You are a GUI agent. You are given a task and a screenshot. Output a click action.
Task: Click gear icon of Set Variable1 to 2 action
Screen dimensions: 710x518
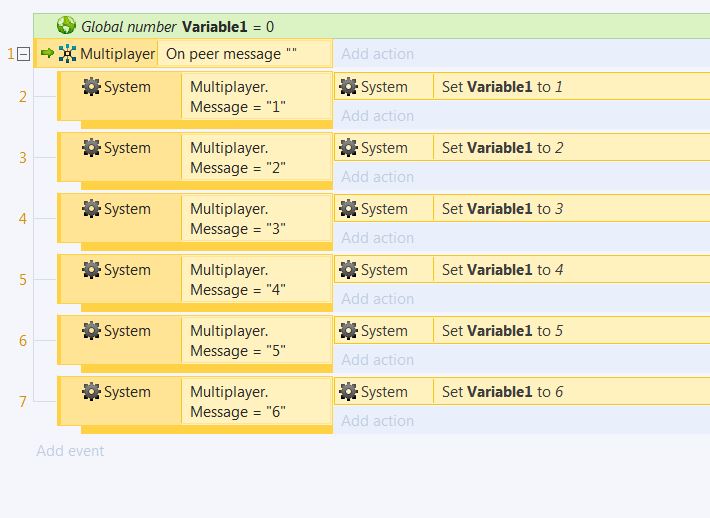(x=348, y=148)
